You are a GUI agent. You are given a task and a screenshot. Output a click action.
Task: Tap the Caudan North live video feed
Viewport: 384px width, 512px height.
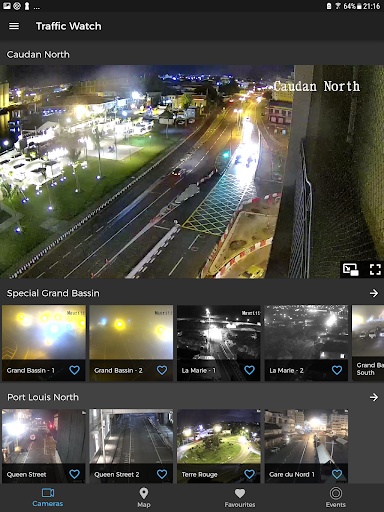(192, 172)
